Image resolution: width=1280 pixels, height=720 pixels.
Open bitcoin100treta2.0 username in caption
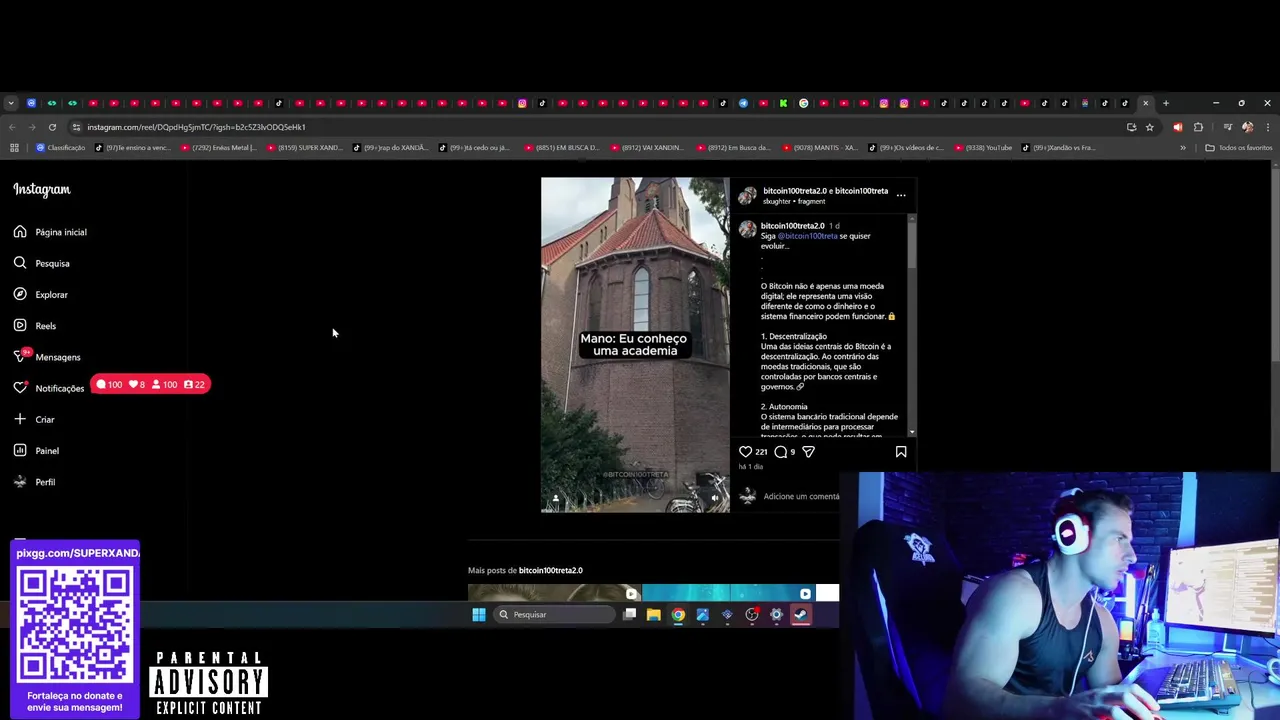click(x=792, y=226)
